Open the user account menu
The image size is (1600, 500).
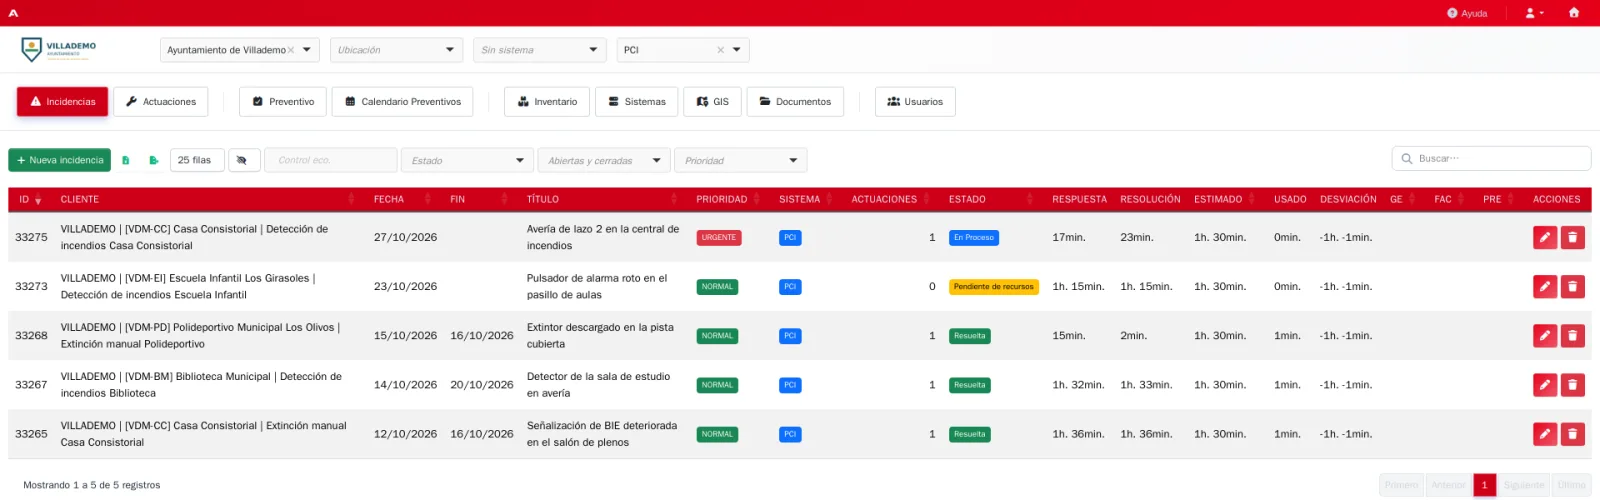point(1534,13)
